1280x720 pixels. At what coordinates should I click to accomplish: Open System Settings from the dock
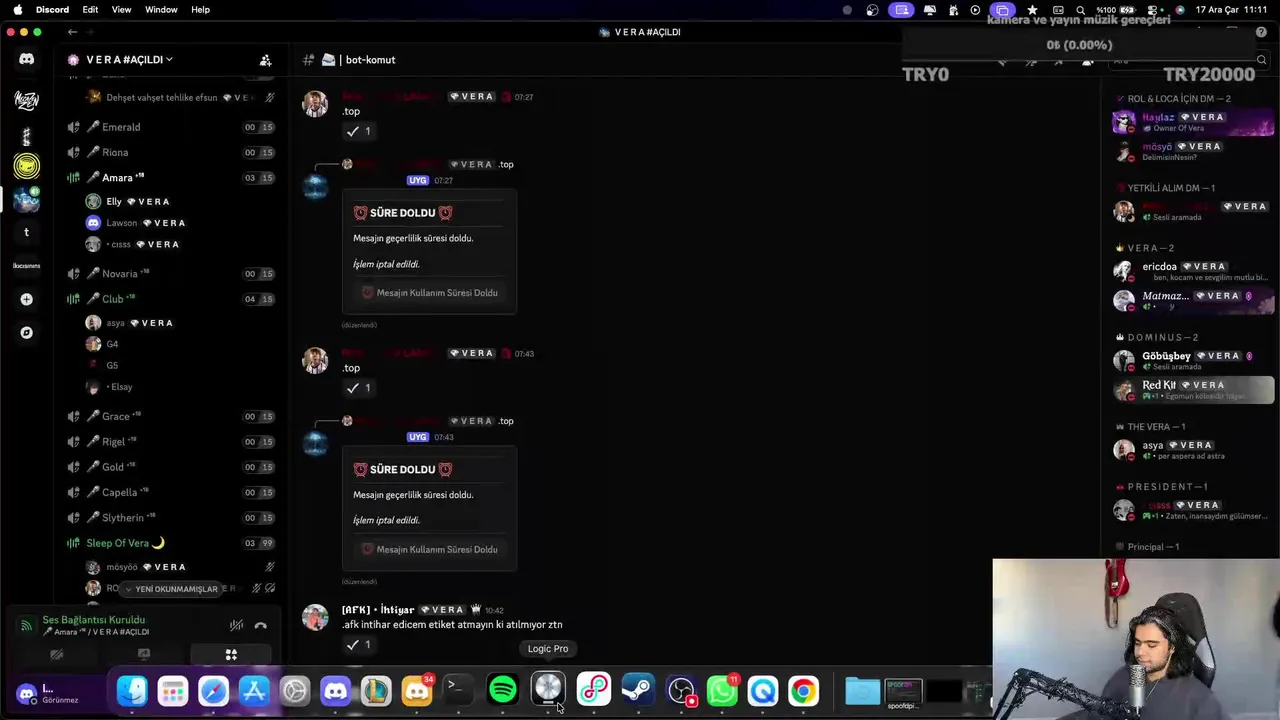pyautogui.click(x=295, y=690)
